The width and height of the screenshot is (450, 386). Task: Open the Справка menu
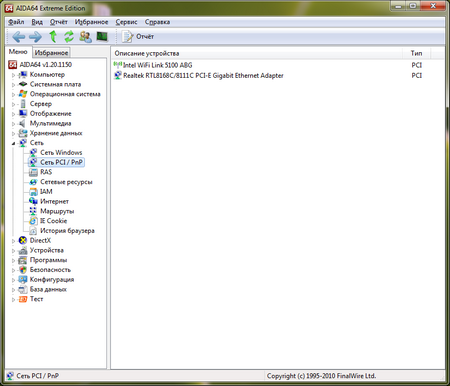tap(157, 22)
